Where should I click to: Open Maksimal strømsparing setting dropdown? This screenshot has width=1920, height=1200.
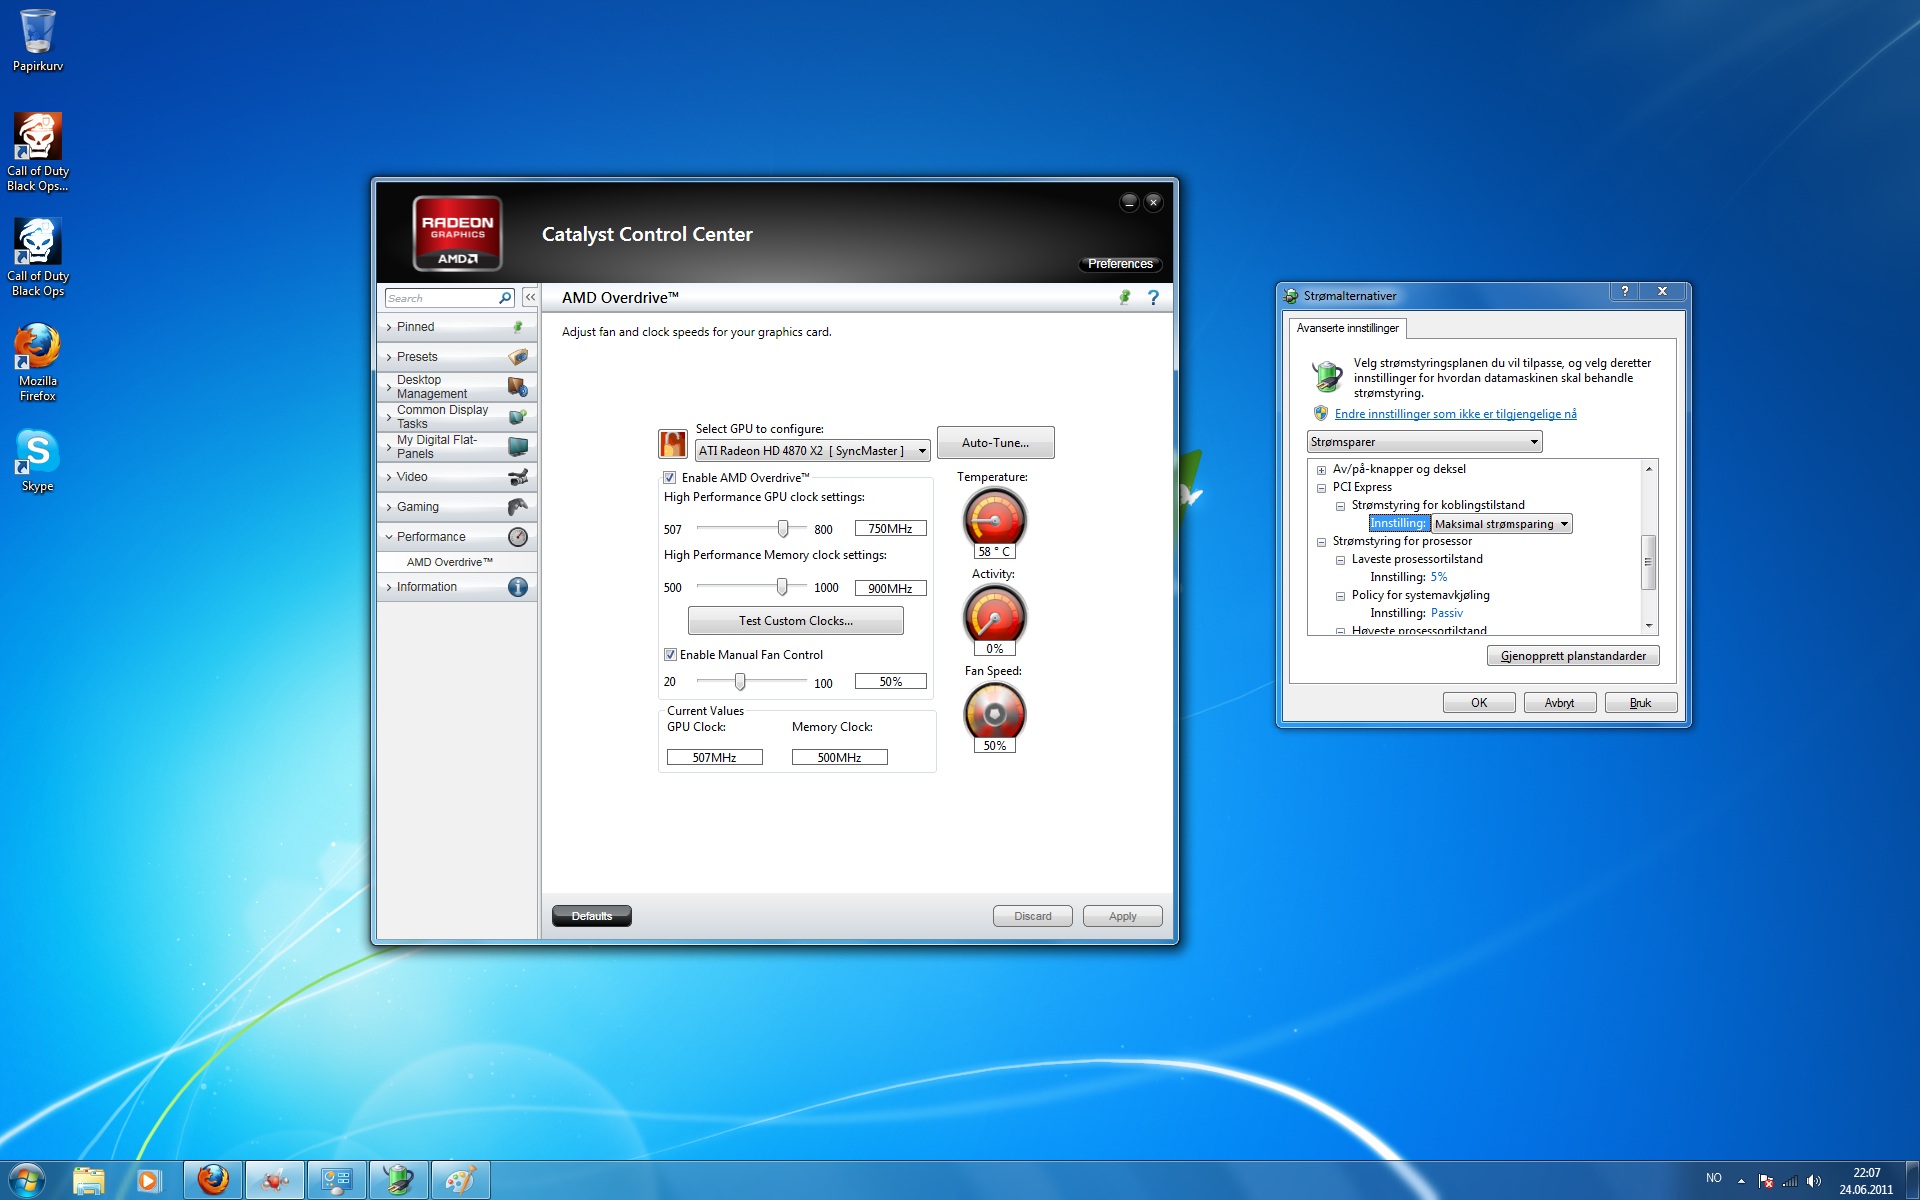click(1501, 524)
